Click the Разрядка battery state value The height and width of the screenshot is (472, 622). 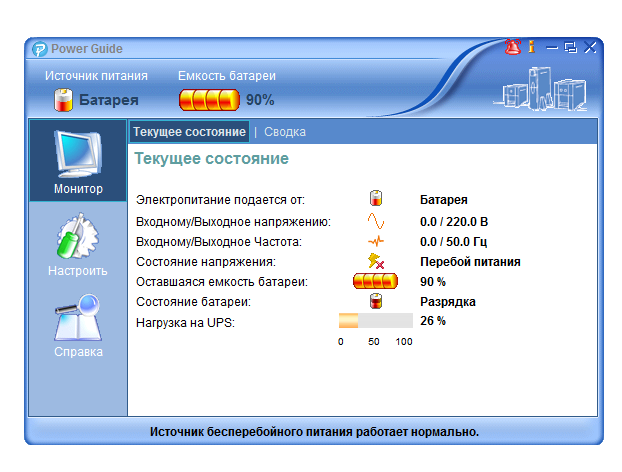pos(447,302)
